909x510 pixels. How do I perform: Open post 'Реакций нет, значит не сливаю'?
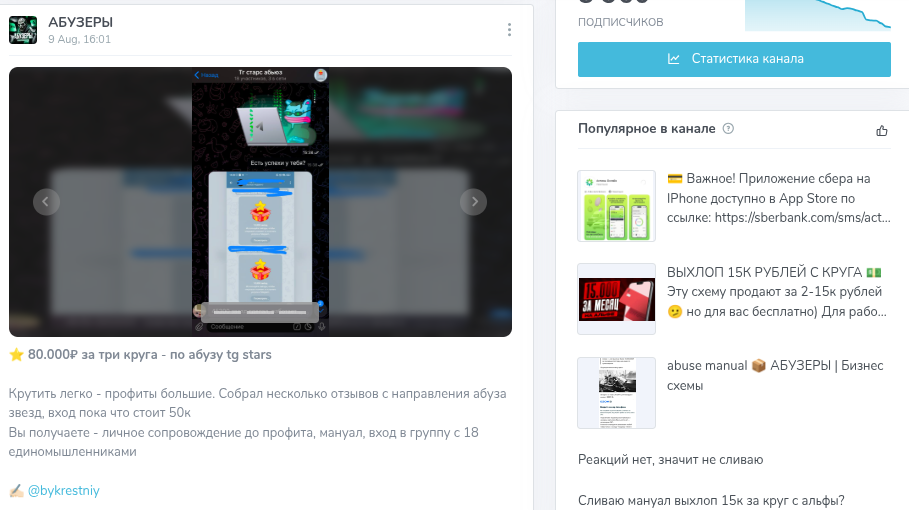(x=671, y=460)
